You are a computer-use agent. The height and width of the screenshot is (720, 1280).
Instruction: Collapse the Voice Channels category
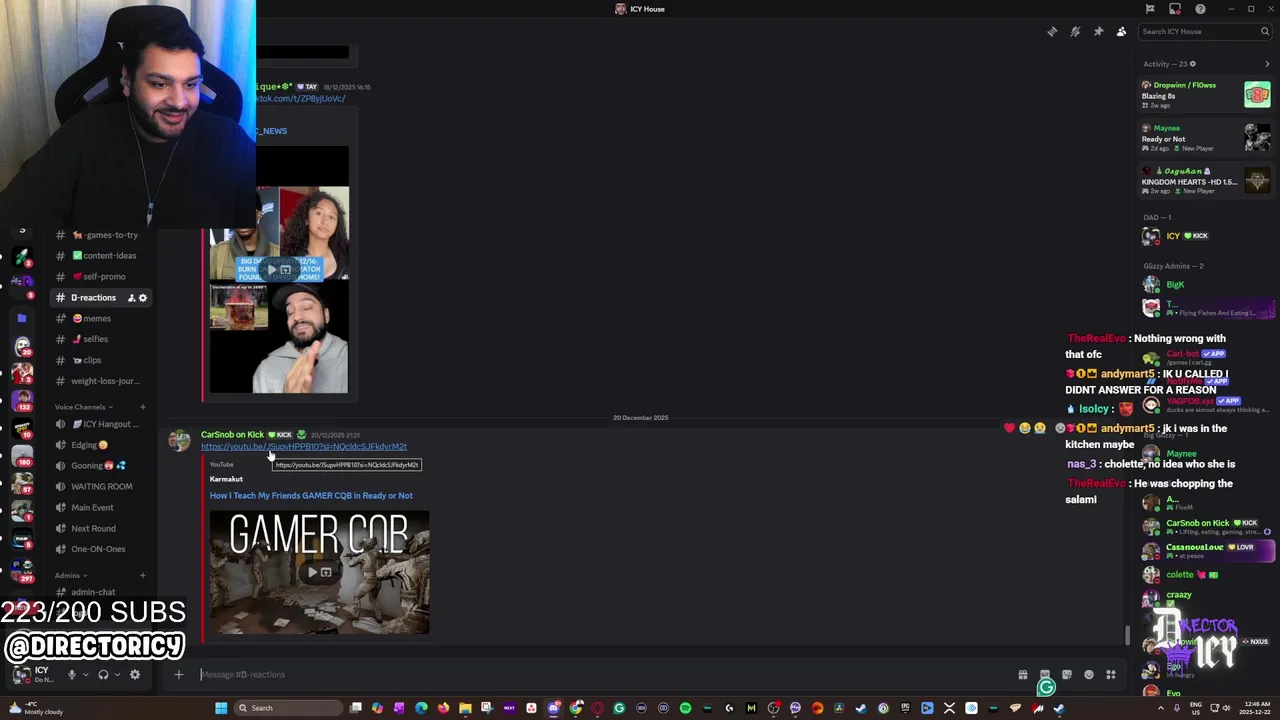[x=84, y=407]
